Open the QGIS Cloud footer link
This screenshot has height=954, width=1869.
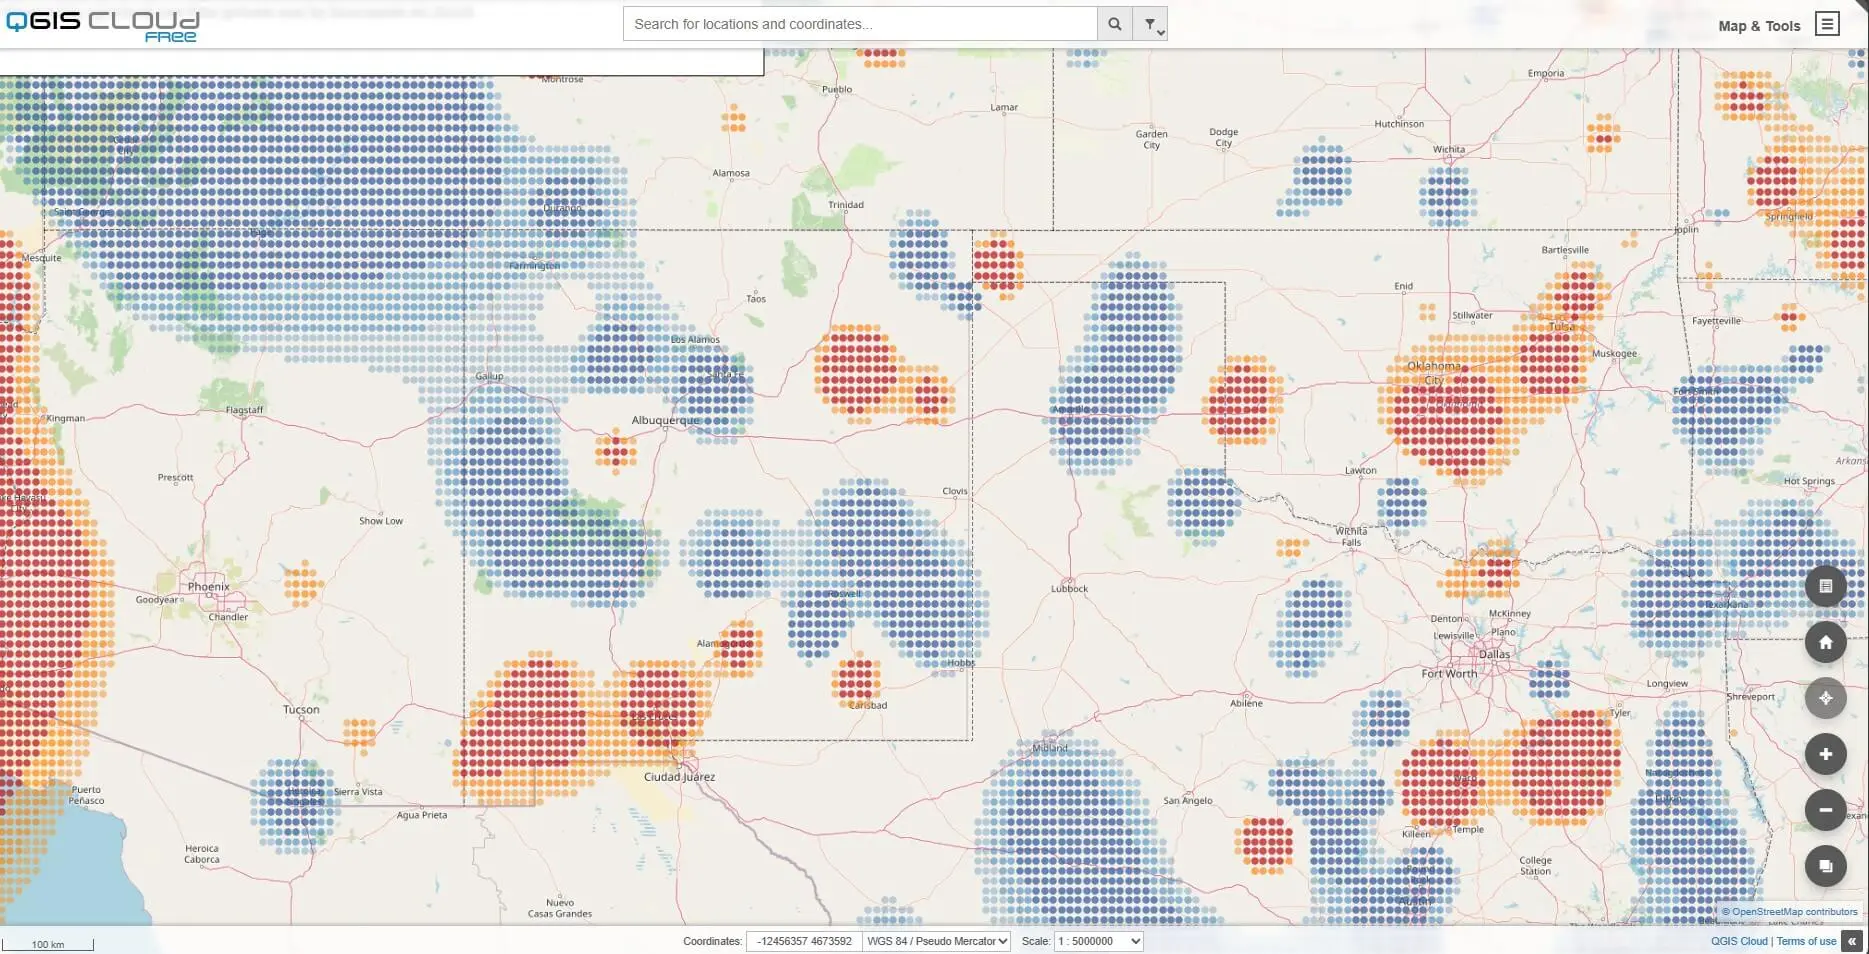pos(1738,941)
